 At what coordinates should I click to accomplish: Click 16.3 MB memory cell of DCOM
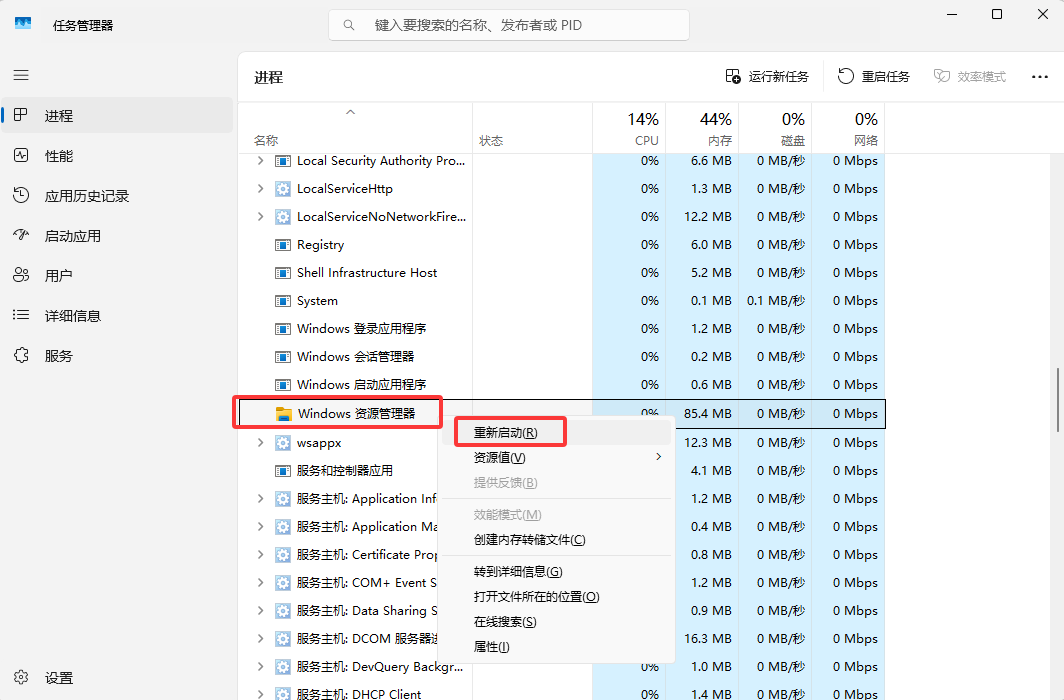coord(707,638)
